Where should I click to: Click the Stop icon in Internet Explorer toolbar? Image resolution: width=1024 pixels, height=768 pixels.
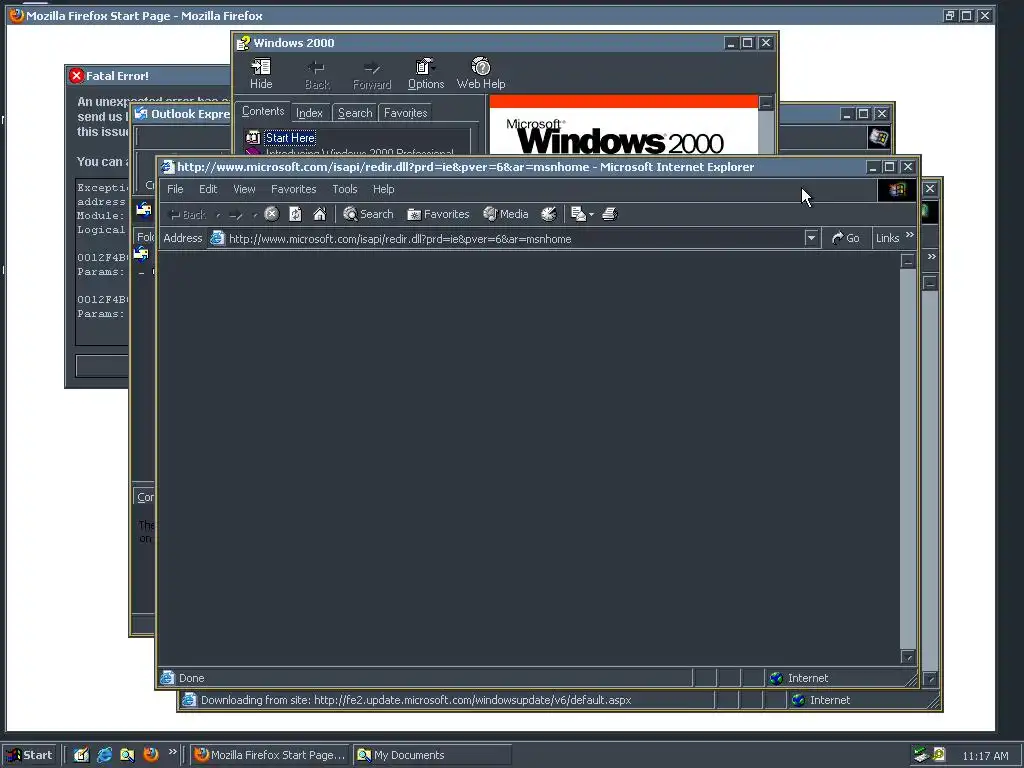(x=272, y=214)
